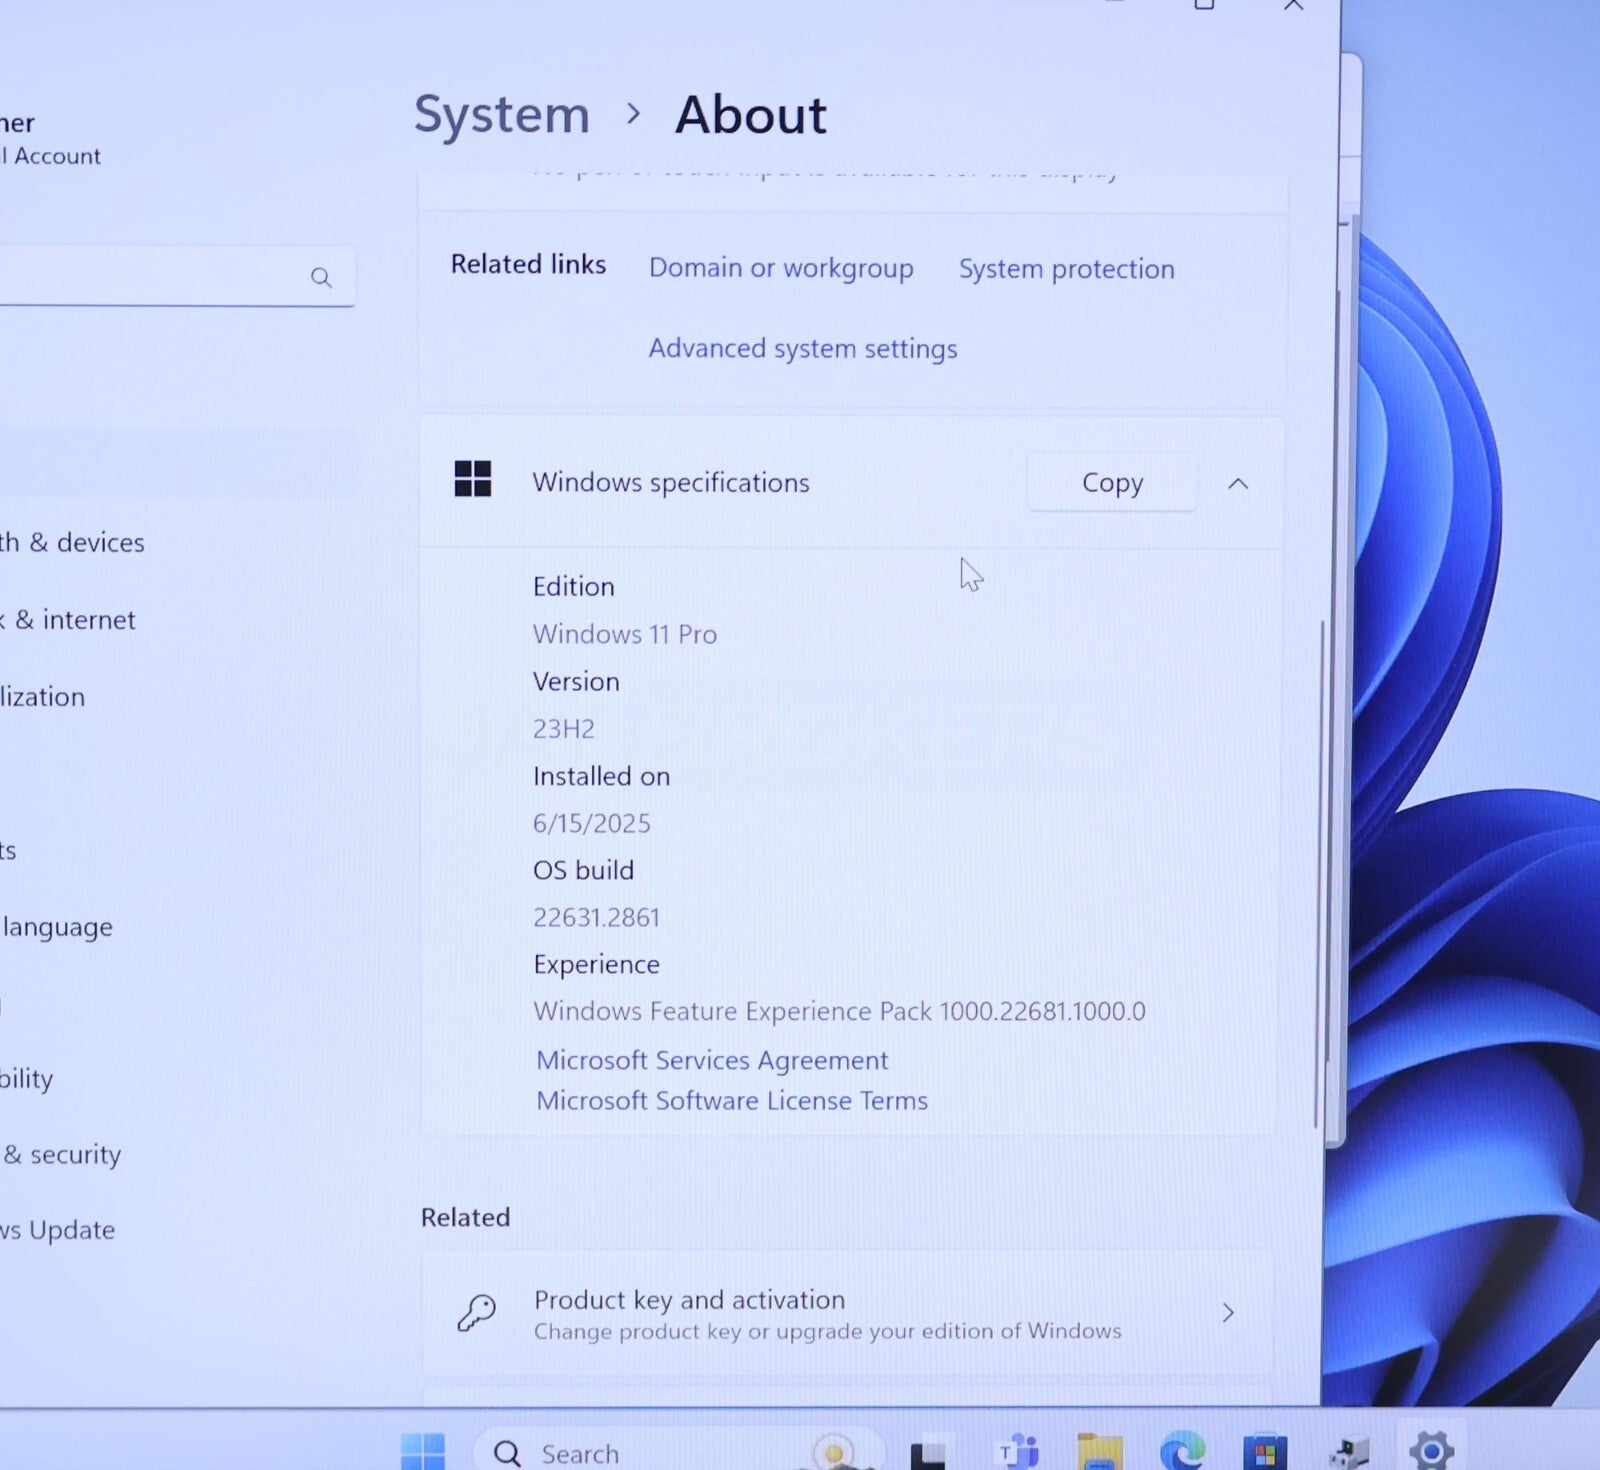Open Microsoft Store from the taskbar
The width and height of the screenshot is (1600, 1470).
[x=1265, y=1451]
